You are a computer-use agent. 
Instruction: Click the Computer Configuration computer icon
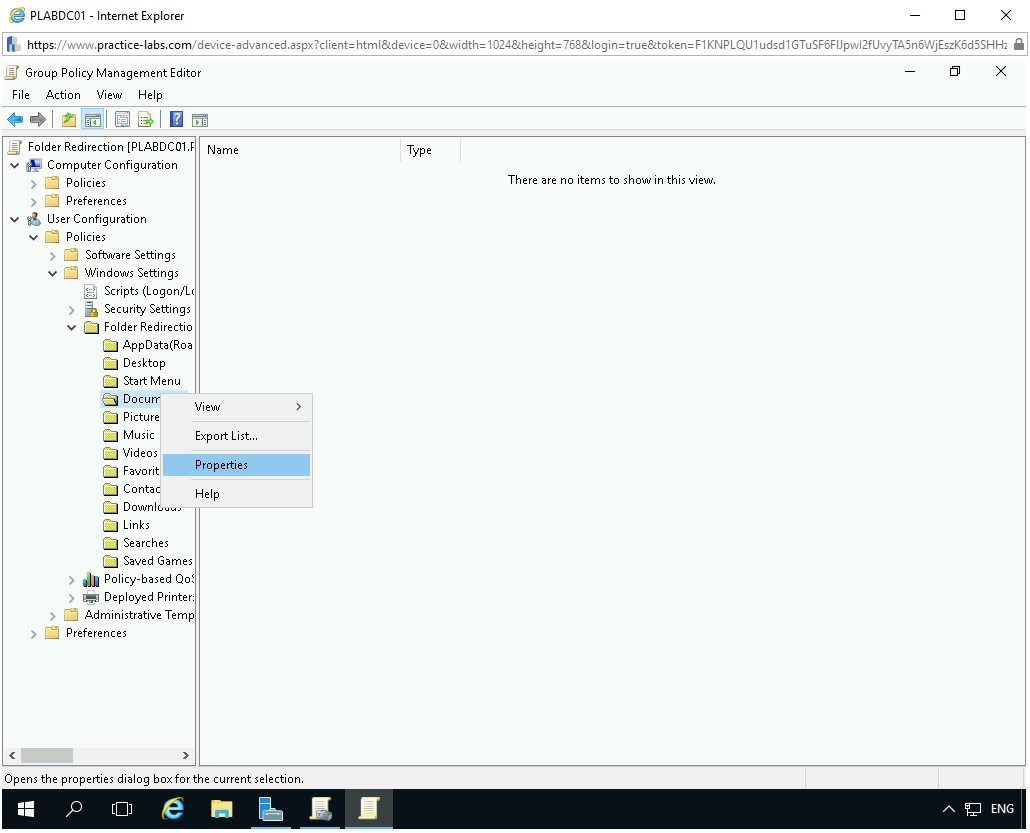[34, 165]
